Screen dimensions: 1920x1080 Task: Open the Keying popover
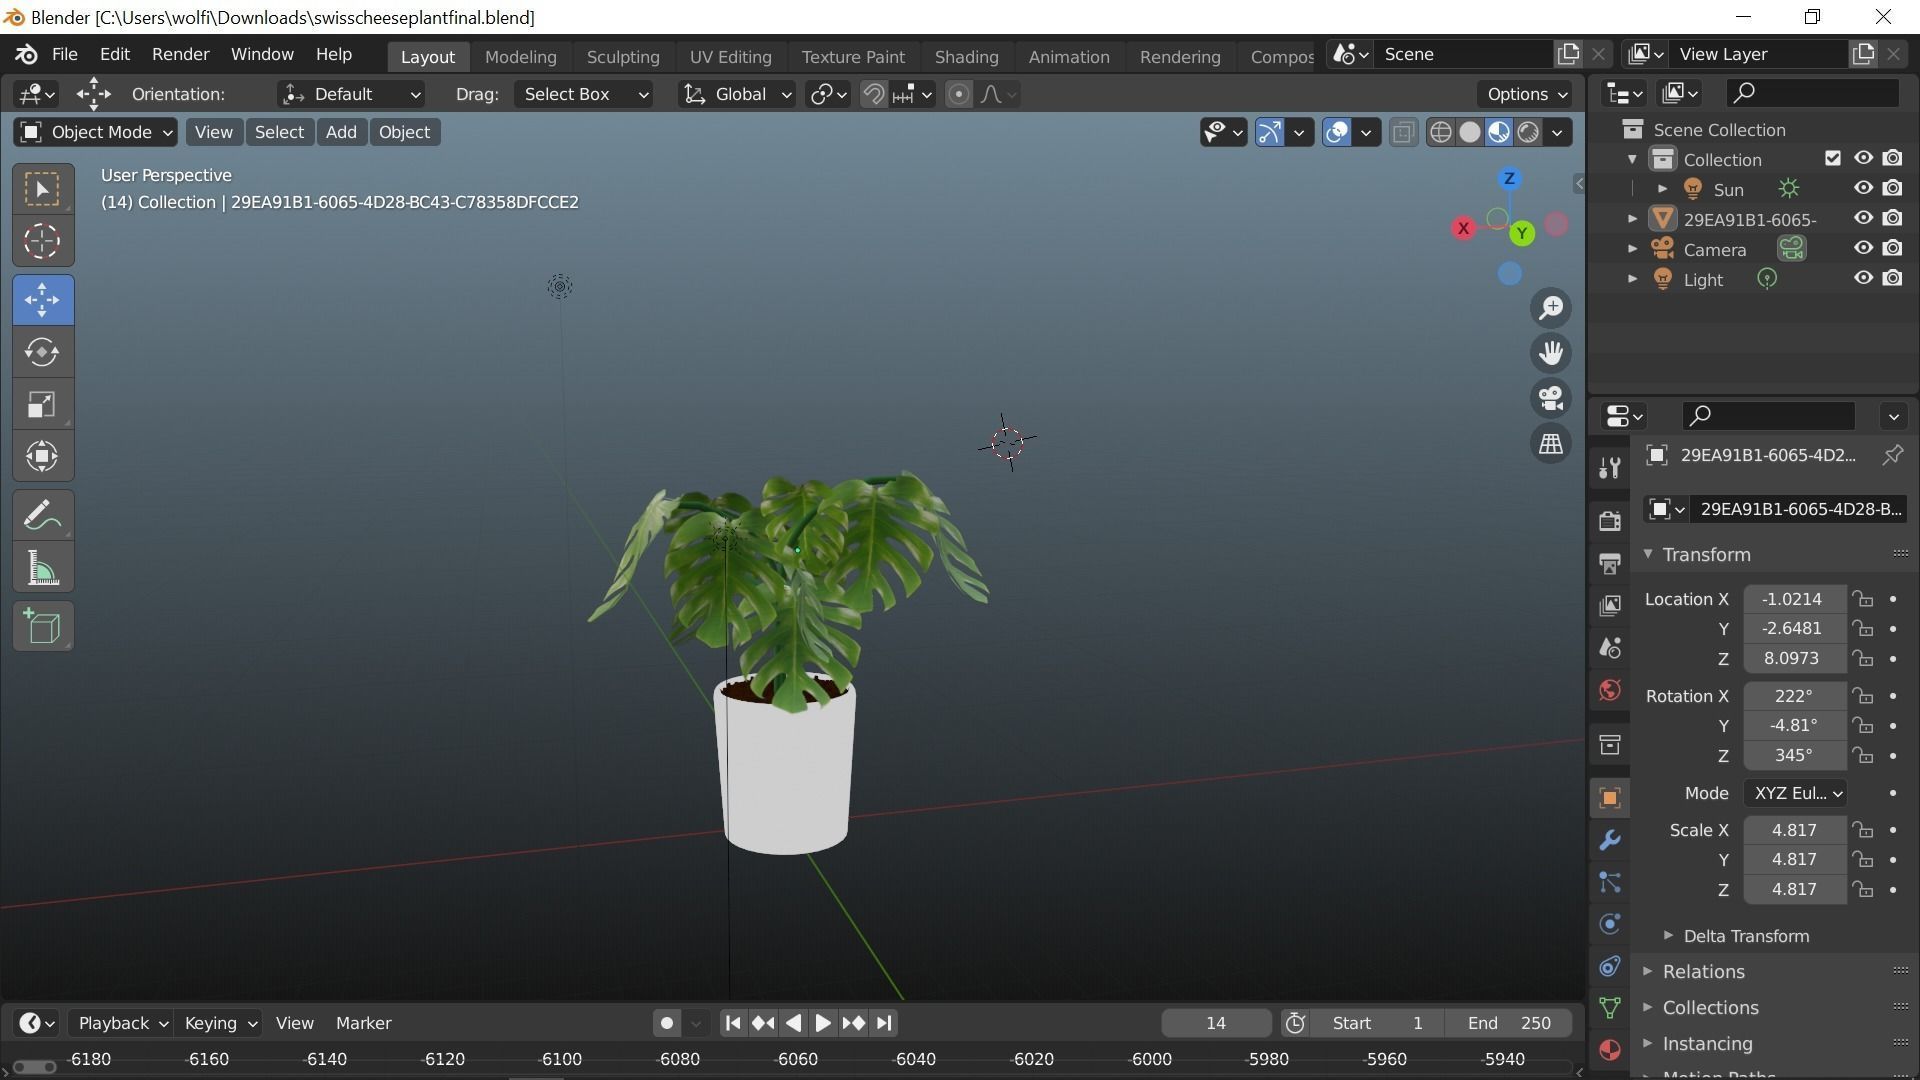[220, 1023]
